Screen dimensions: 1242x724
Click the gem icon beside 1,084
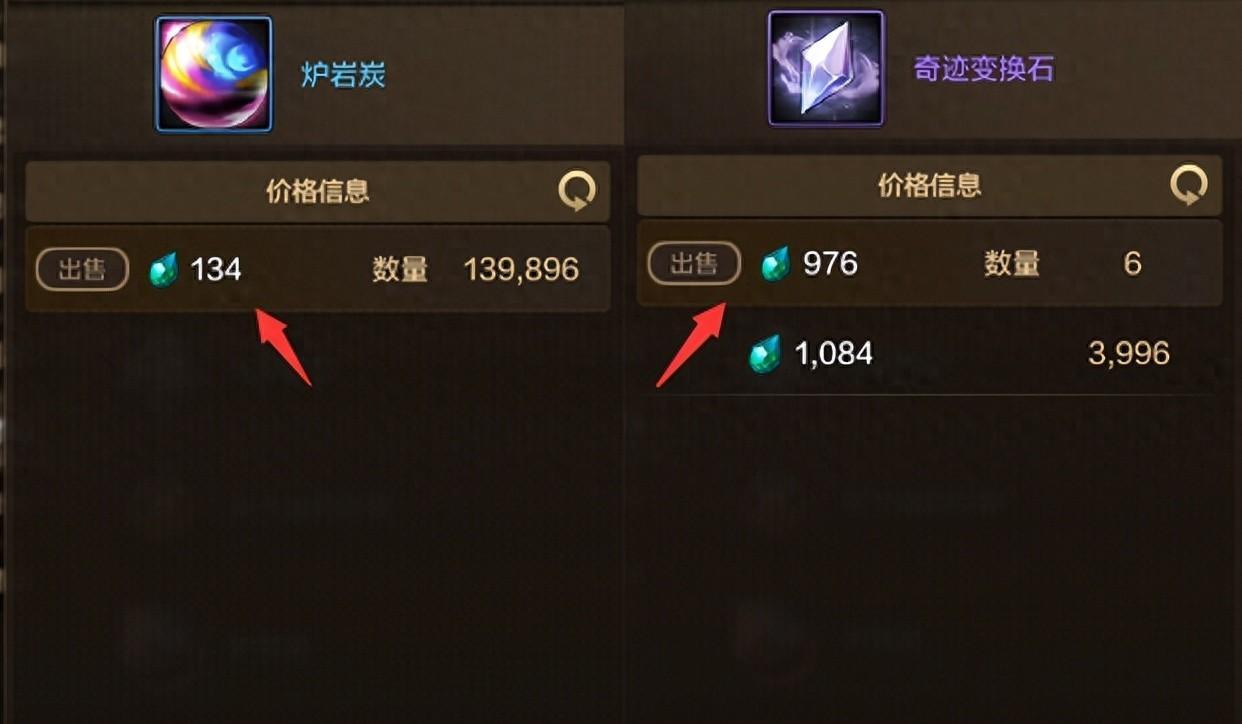[765, 354]
